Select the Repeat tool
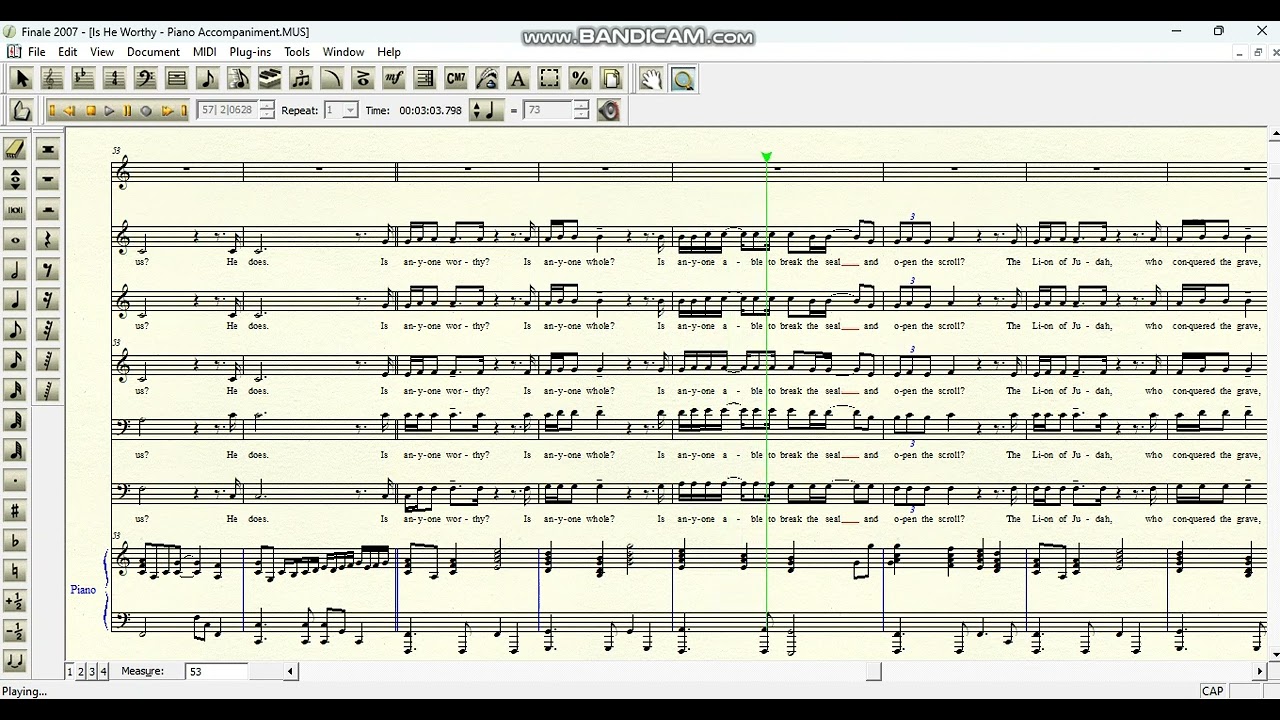The width and height of the screenshot is (1280, 720). click(424, 79)
